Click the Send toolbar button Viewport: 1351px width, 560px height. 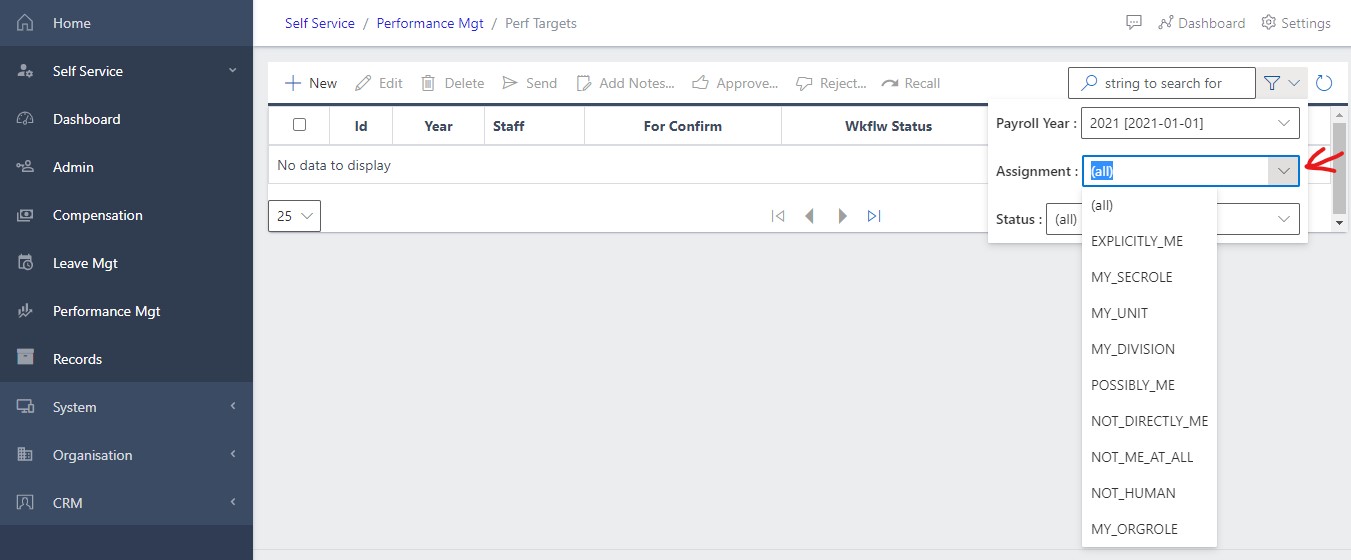tap(529, 83)
